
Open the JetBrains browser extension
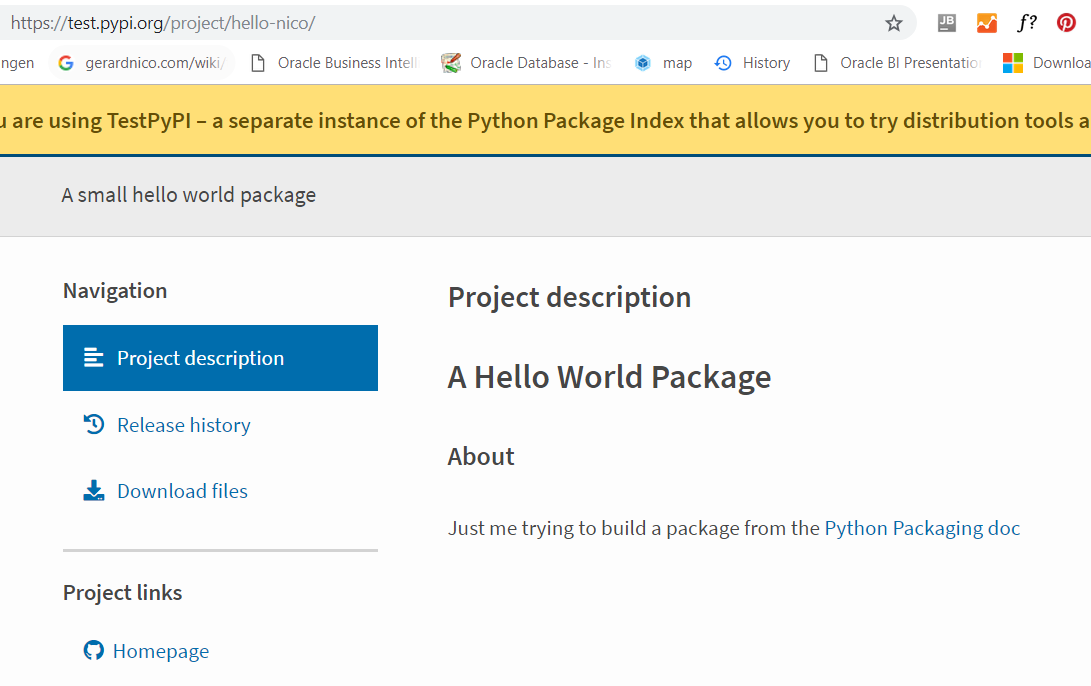tap(946, 22)
